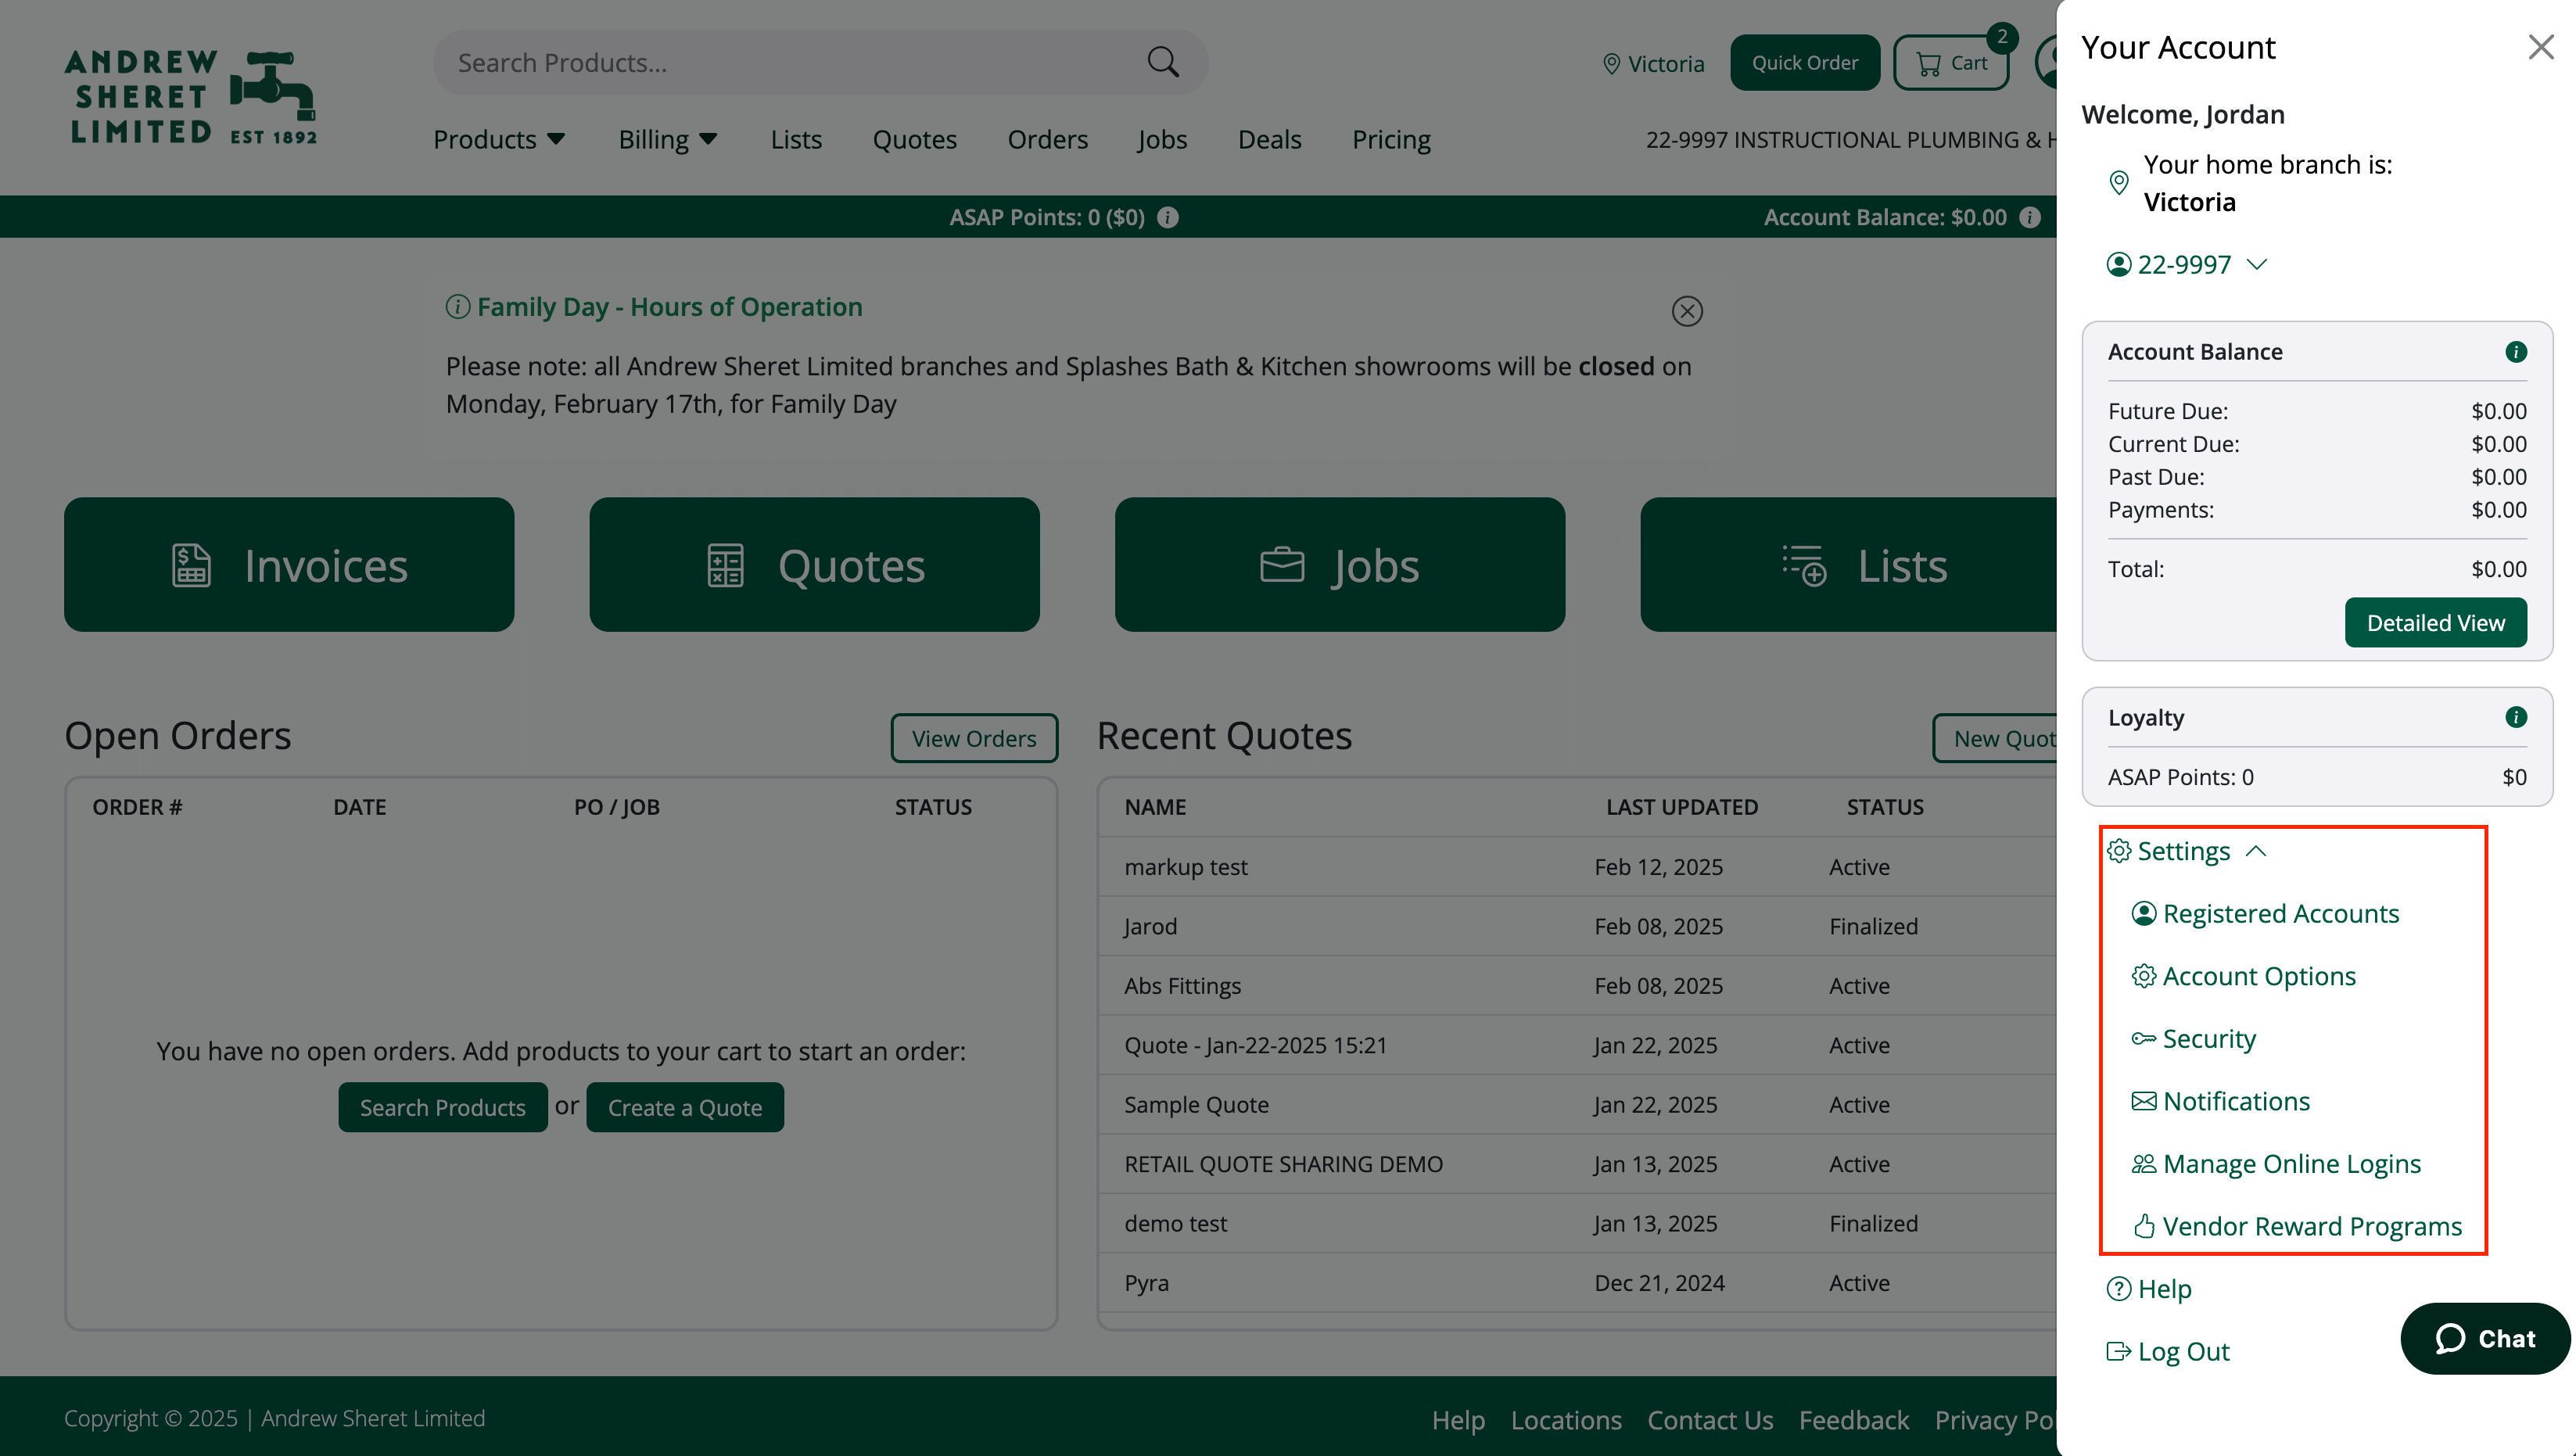Image resolution: width=2576 pixels, height=1456 pixels.
Task: Click the Account Balance card info icon
Action: (x=2516, y=352)
